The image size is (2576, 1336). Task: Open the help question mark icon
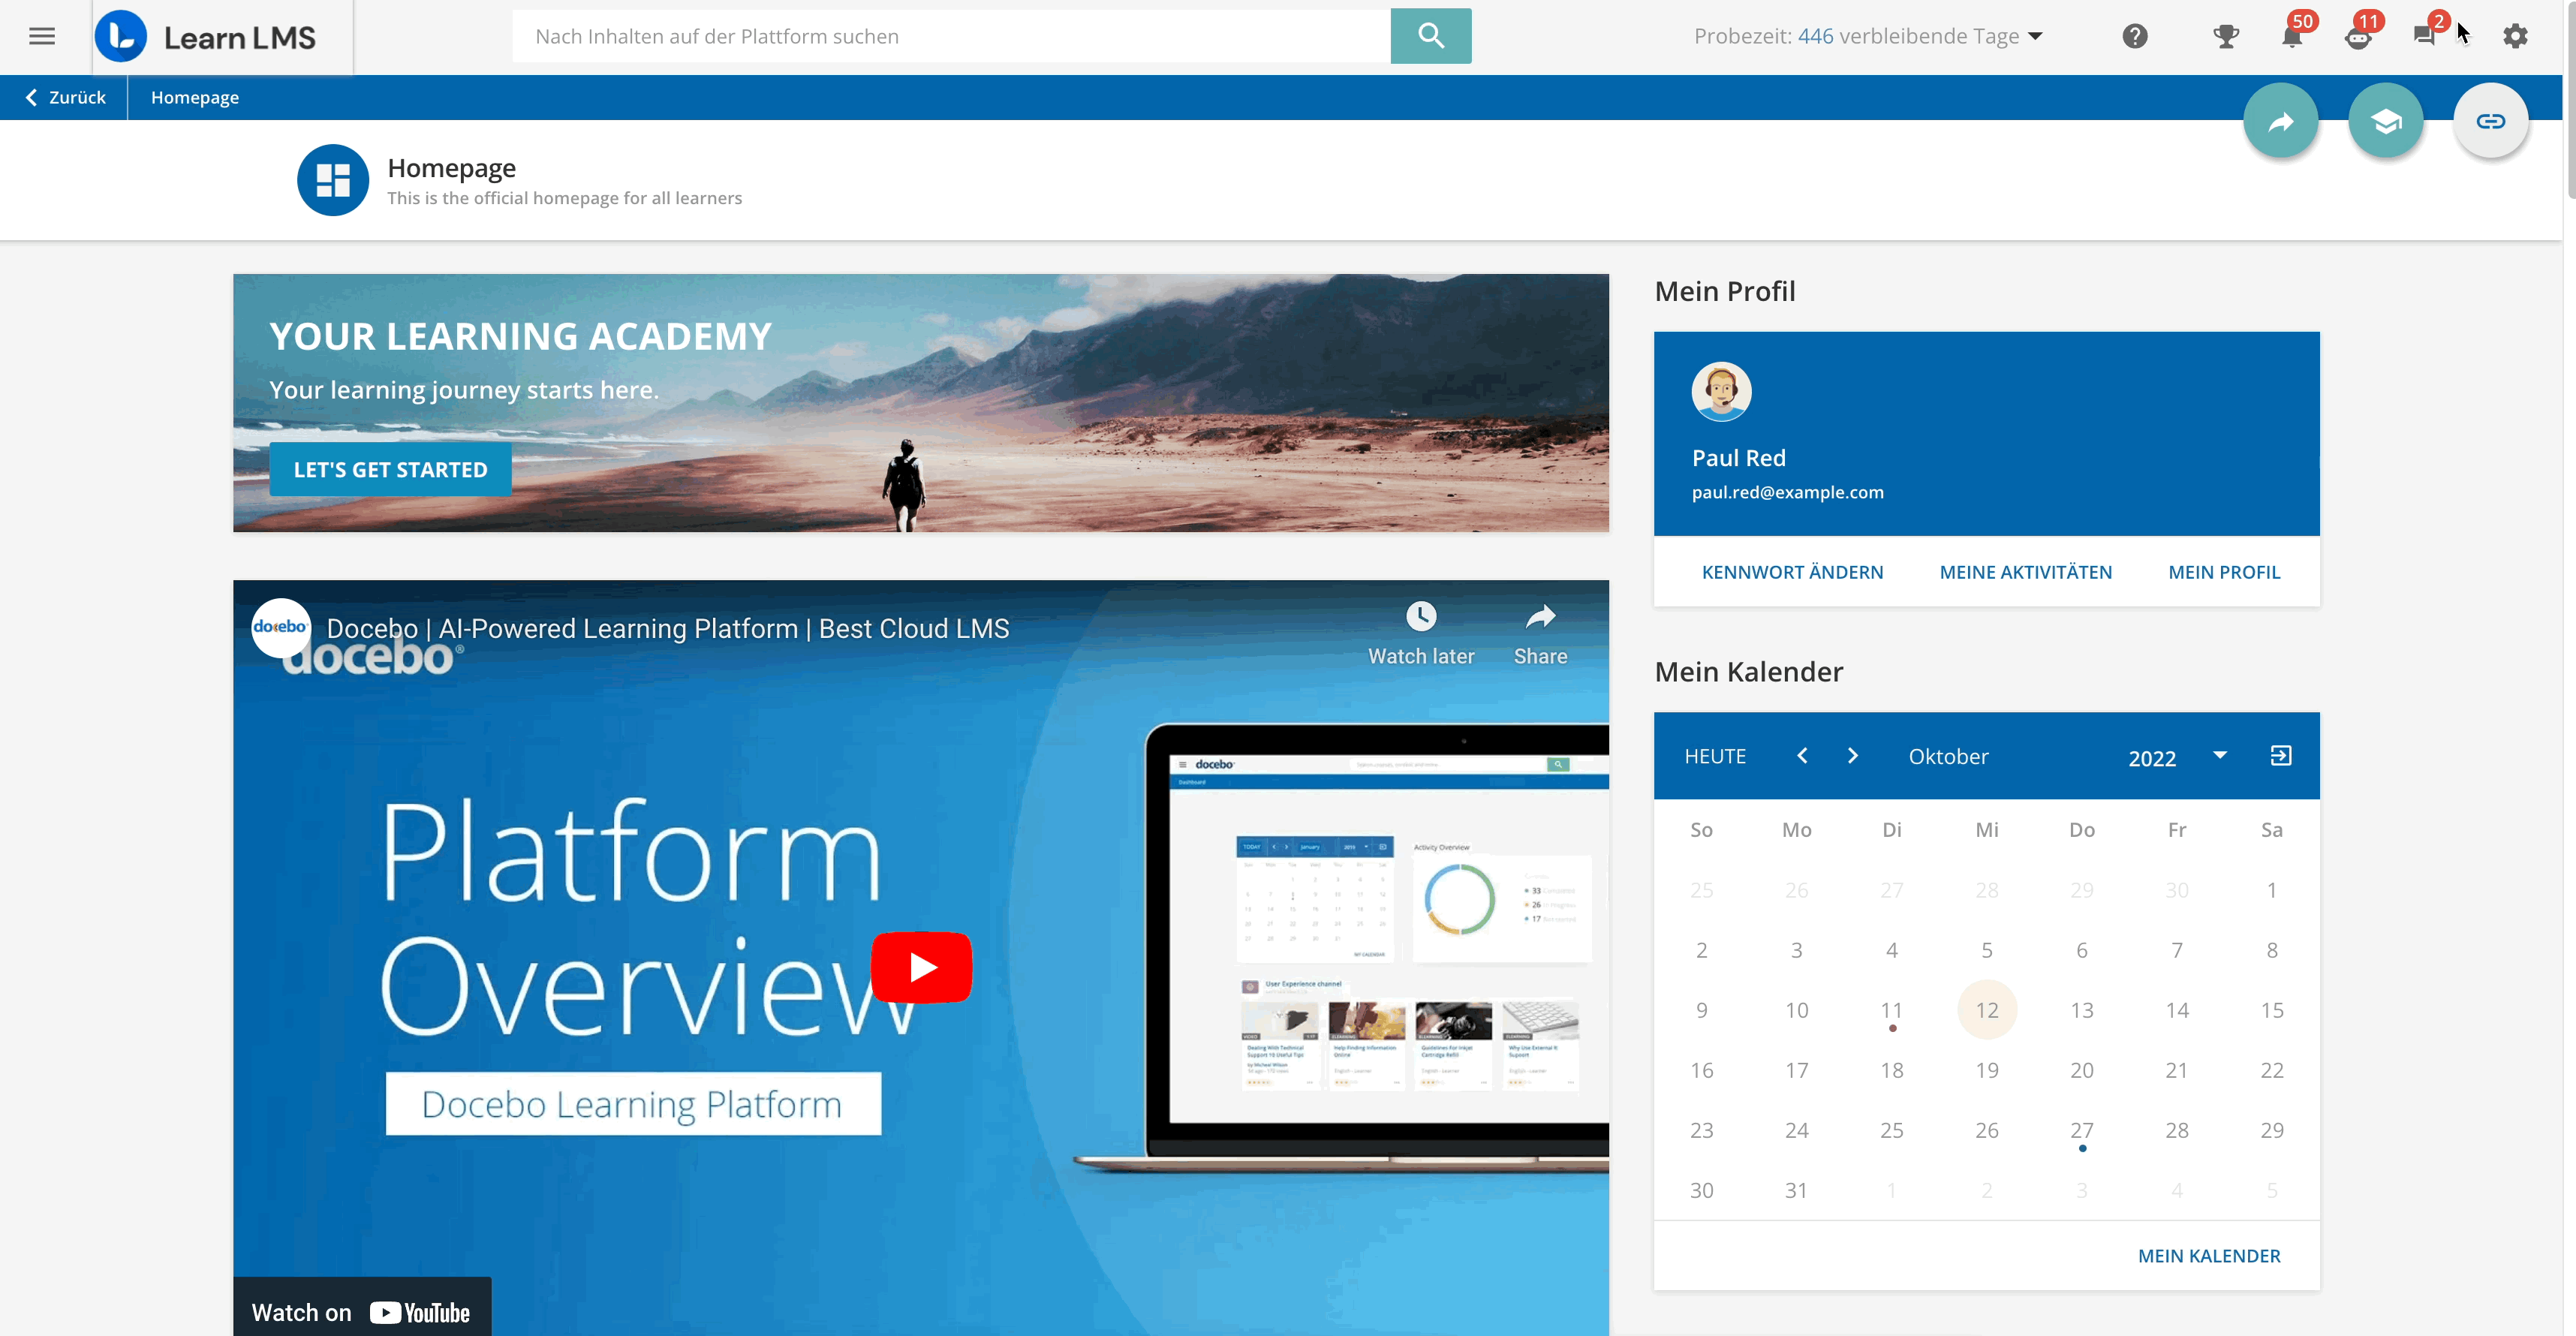click(x=2135, y=37)
